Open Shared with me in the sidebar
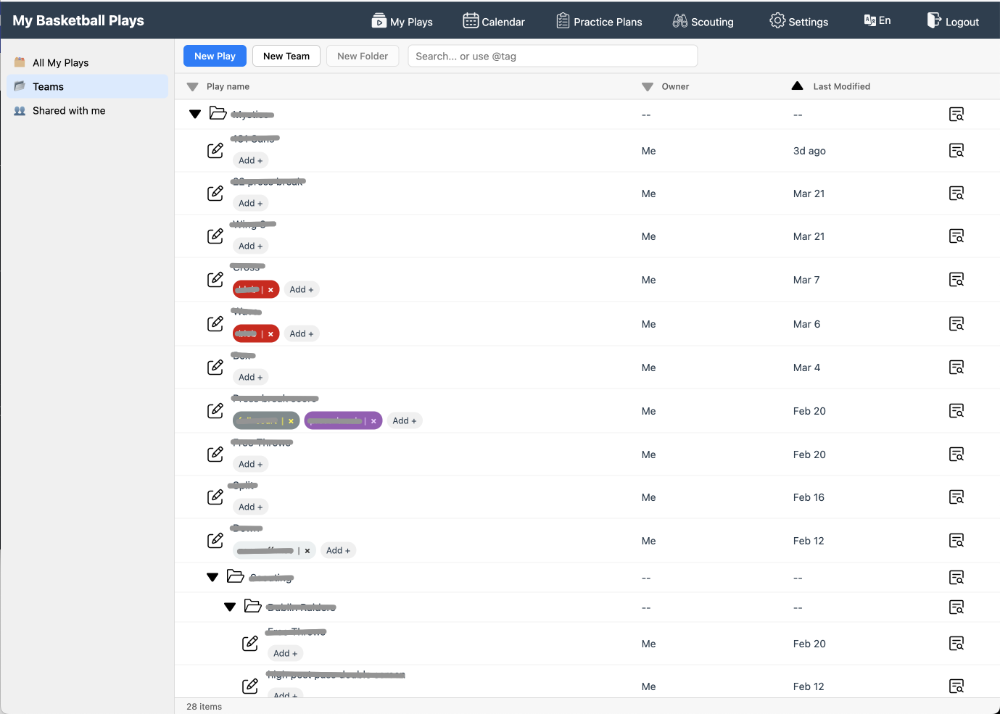1000x714 pixels. click(x=68, y=111)
